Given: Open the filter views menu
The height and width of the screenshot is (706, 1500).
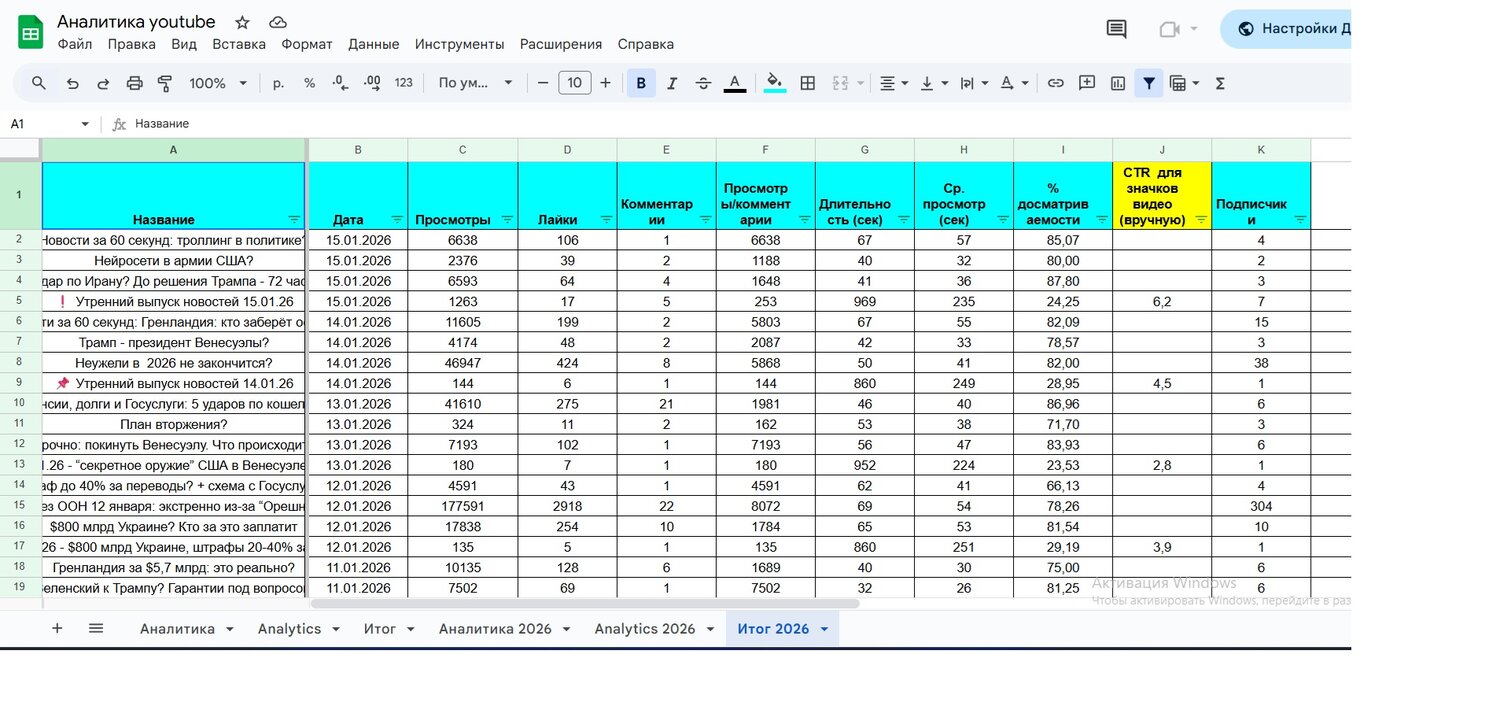Looking at the screenshot, I should tap(1184, 83).
